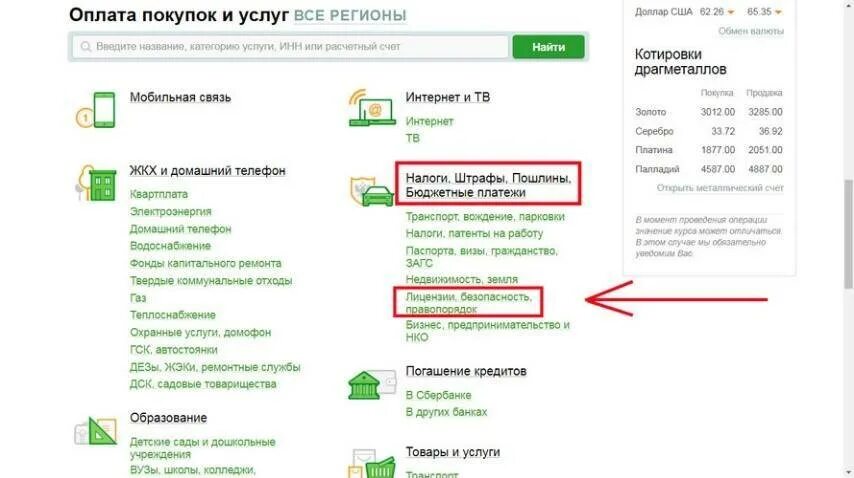Click the car and shield taxes icon
This screenshot has width=854, height=478.
pyautogui.click(x=372, y=191)
